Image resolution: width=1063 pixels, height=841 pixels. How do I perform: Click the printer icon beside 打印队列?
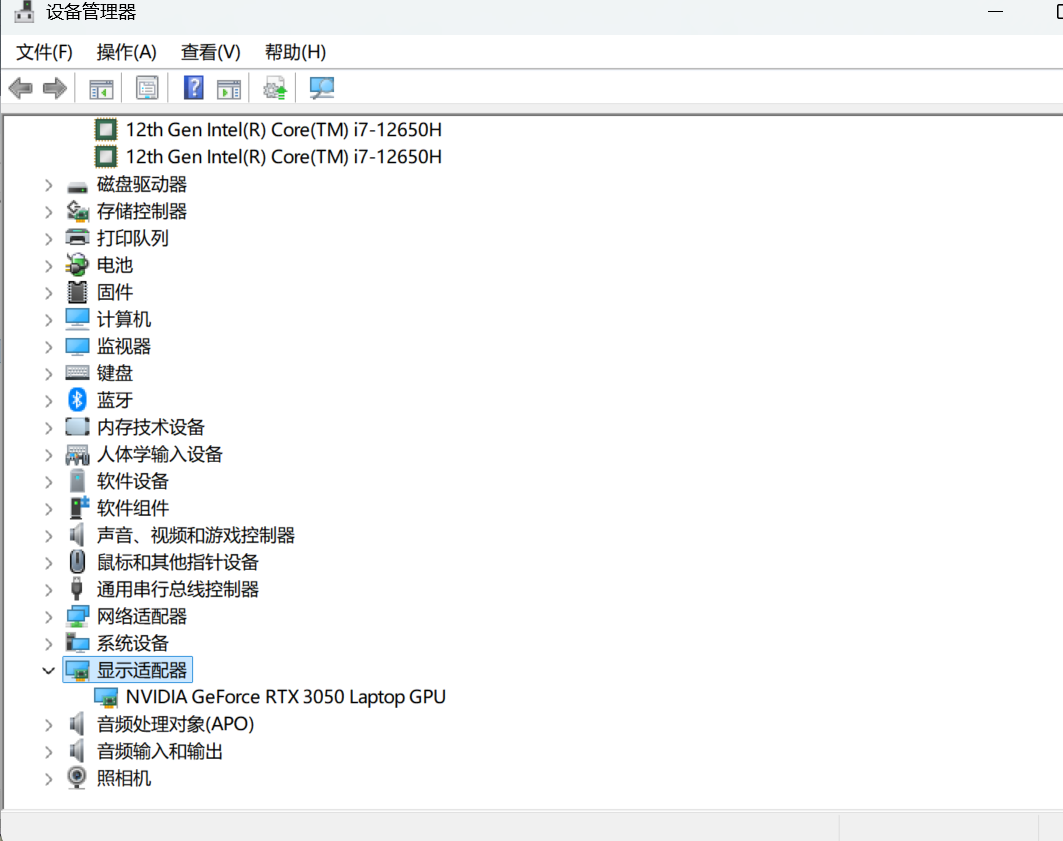[x=77, y=238]
